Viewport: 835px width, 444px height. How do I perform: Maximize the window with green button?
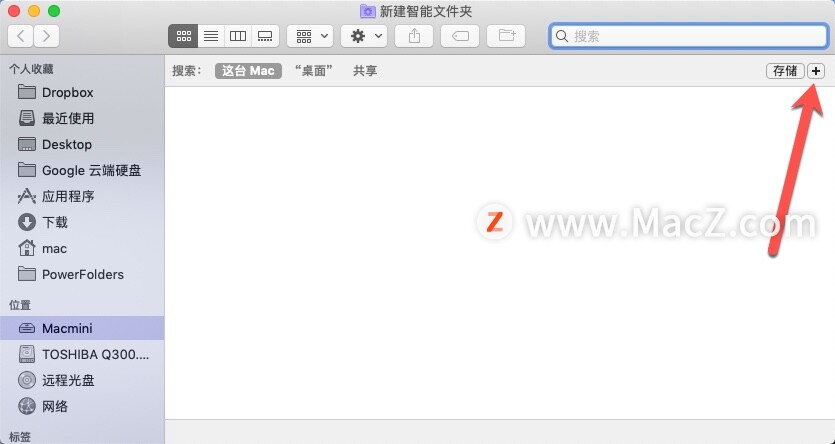[54, 11]
